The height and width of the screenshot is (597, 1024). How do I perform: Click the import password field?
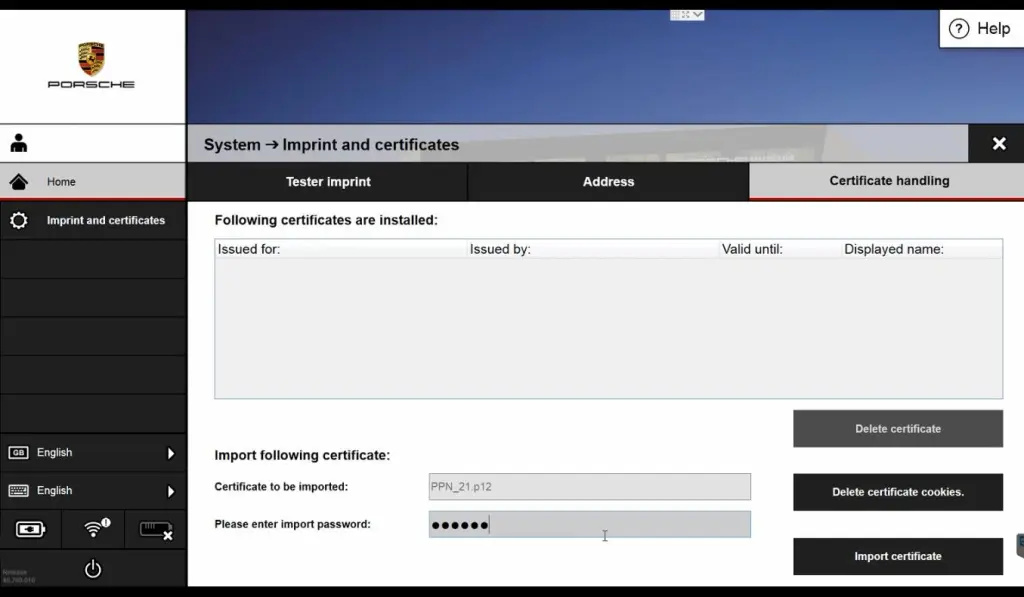[589, 525]
